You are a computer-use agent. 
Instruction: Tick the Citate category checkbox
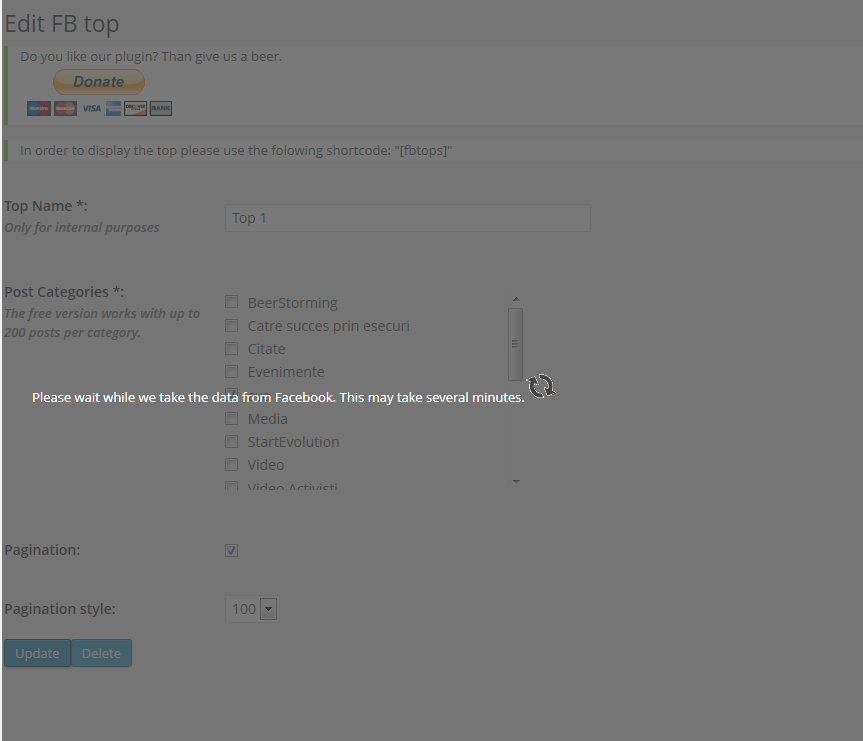point(232,348)
